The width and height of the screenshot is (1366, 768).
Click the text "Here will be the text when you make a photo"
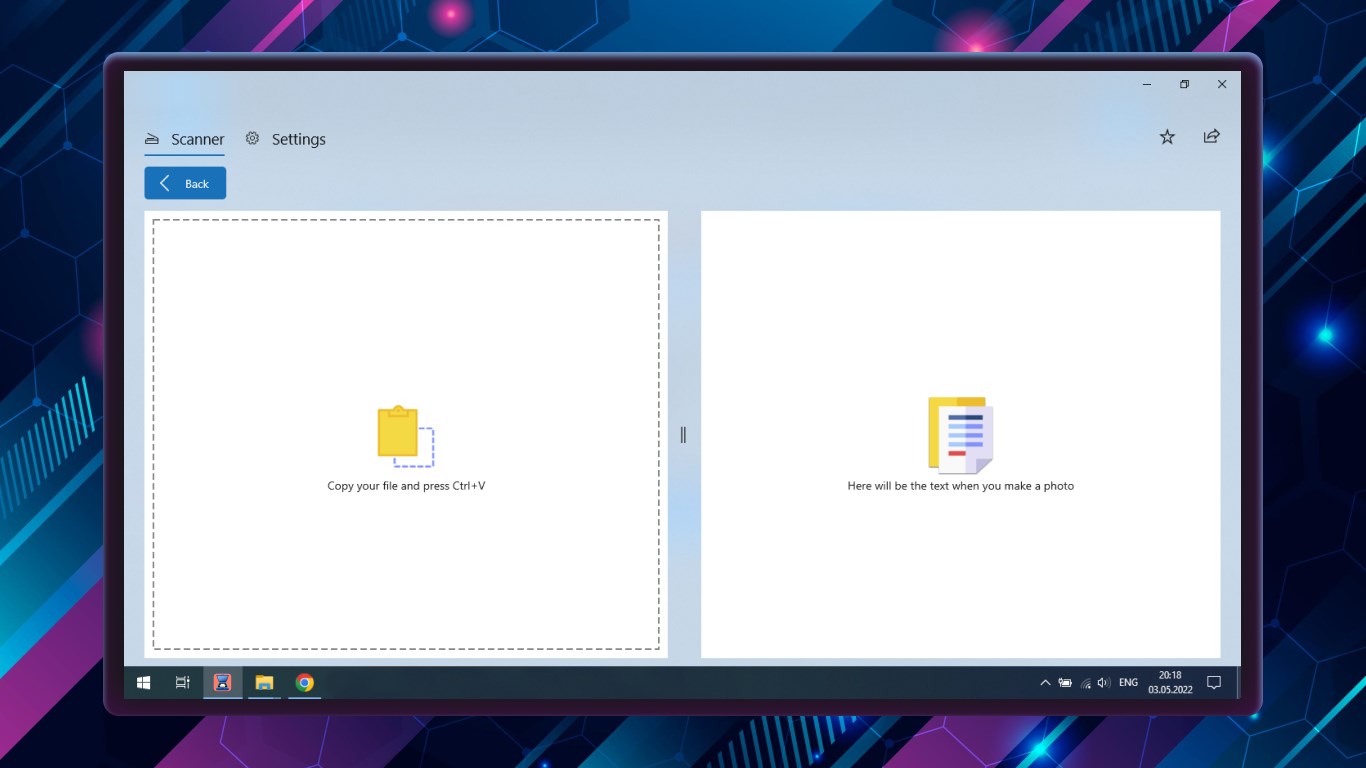[961, 486]
